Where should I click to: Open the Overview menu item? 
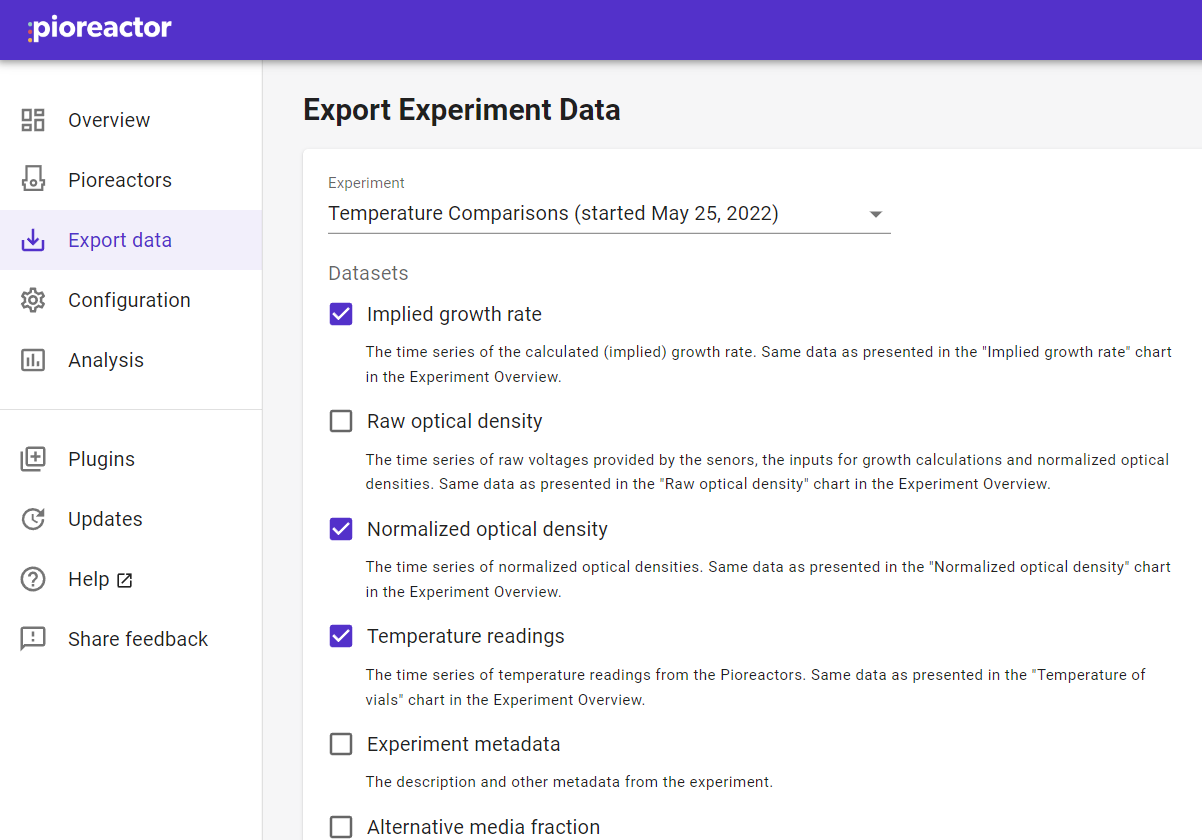coord(131,120)
